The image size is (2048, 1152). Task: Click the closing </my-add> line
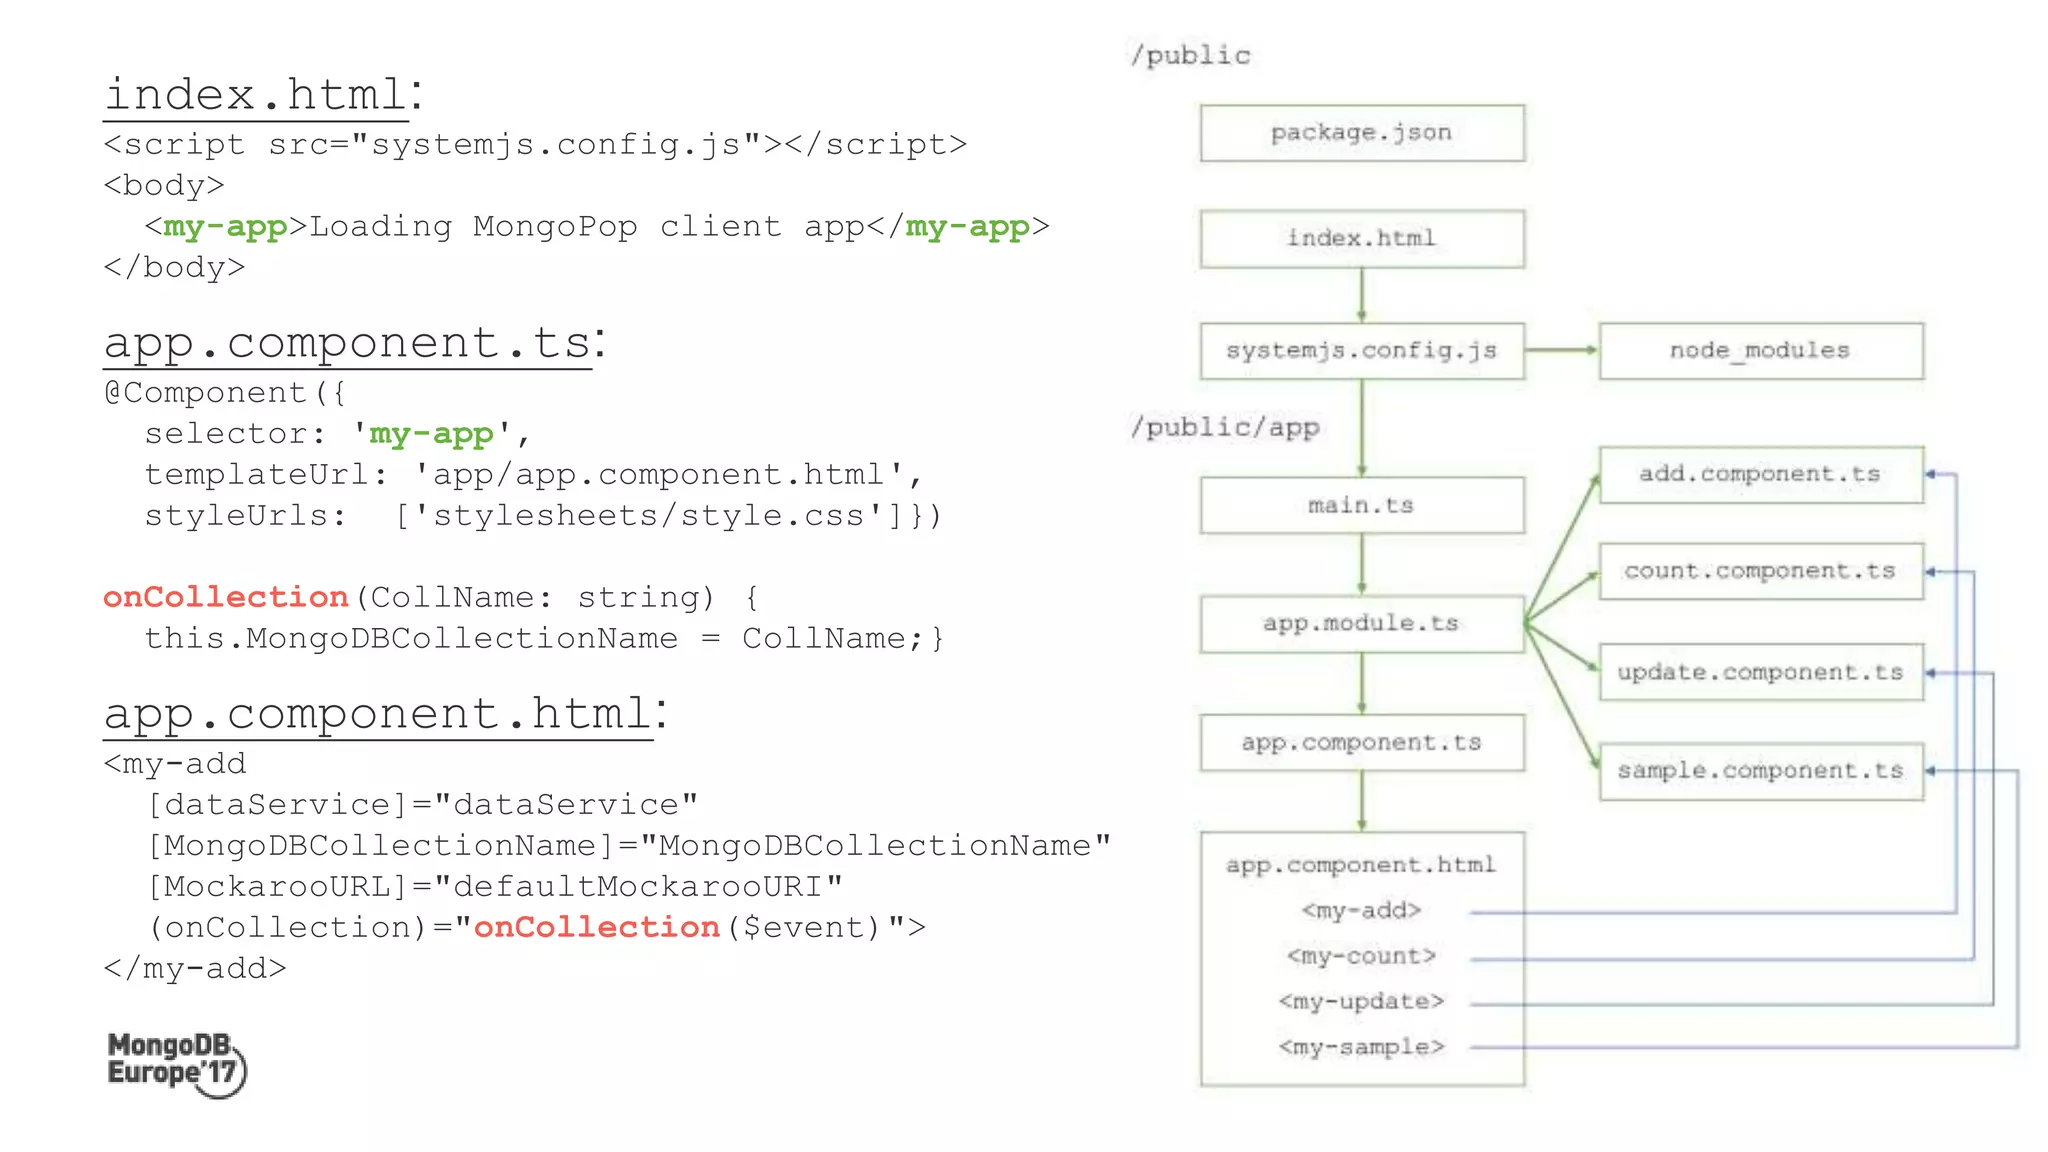tap(195, 969)
